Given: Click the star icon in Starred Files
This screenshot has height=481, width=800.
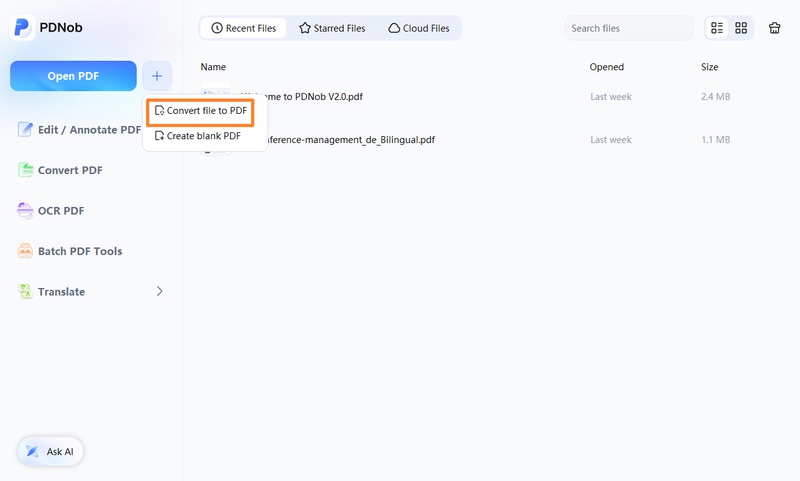Looking at the screenshot, I should coord(305,28).
